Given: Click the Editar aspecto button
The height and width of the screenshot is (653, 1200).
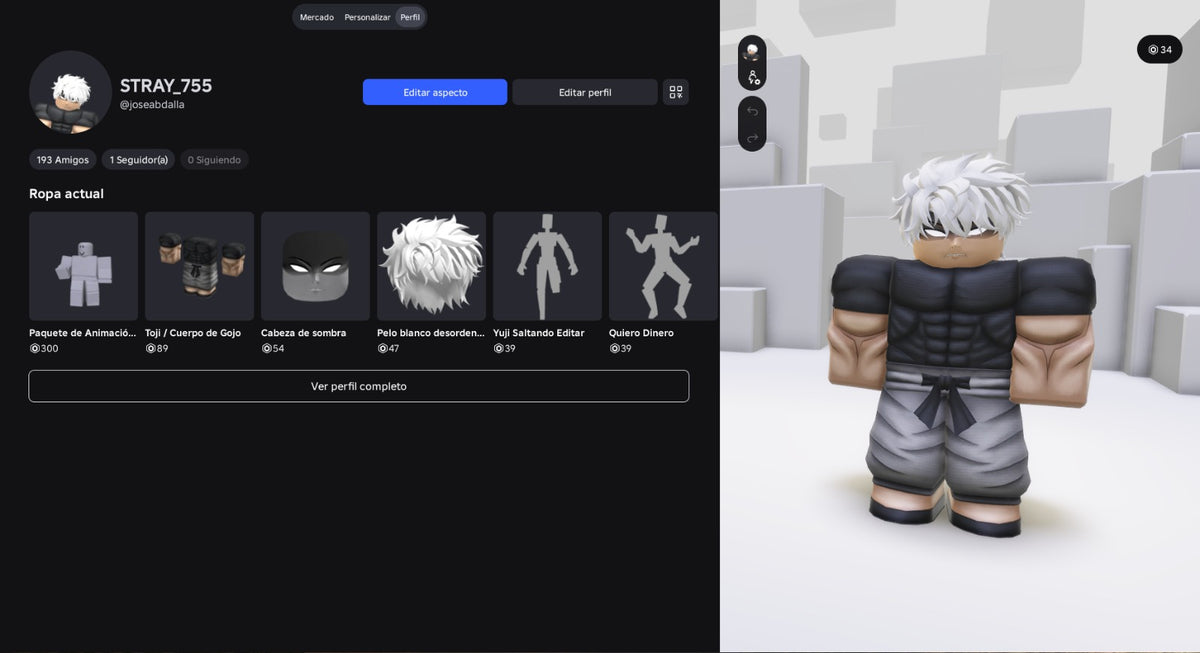Looking at the screenshot, I should click(435, 92).
